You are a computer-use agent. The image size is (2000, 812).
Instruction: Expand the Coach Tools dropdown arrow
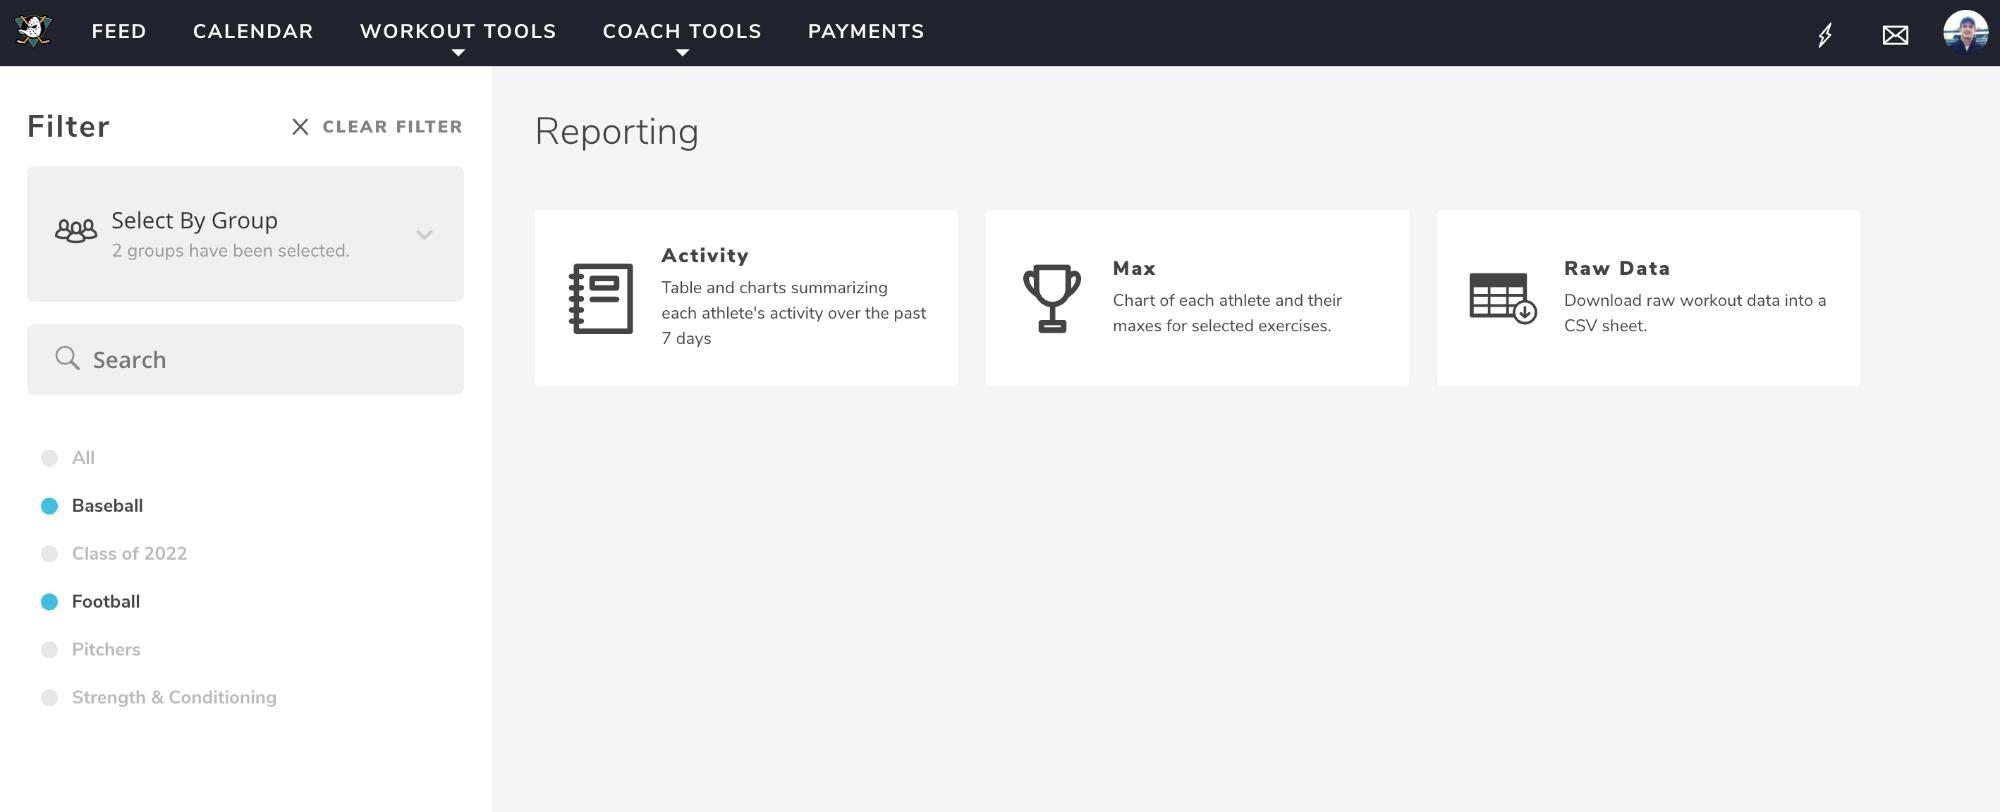[682, 53]
